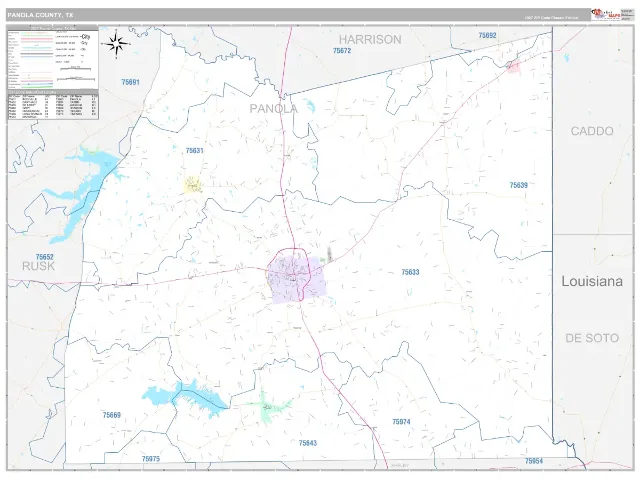Viewport: 640px width, 480px height.
Task: Click ZIP code label 75633
Action: [x=410, y=272]
